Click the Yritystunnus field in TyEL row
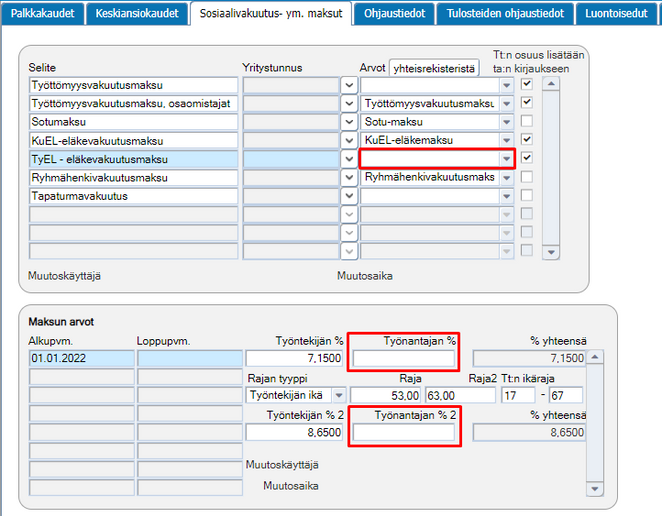The width and height of the screenshot is (662, 516). click(291, 159)
